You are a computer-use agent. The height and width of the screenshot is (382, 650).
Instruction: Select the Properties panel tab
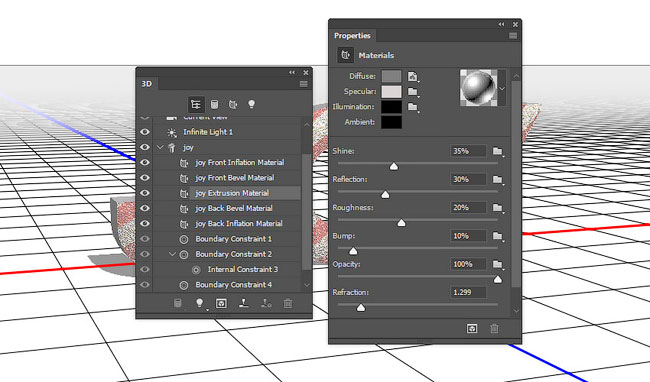coord(352,36)
